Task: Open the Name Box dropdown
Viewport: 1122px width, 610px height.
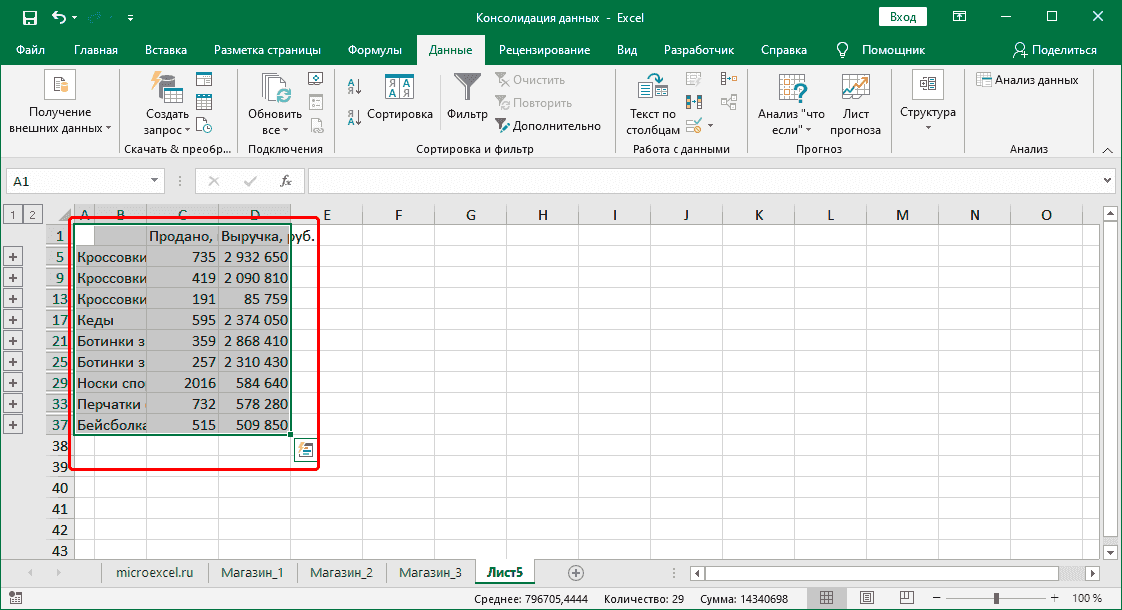Action: click(155, 181)
